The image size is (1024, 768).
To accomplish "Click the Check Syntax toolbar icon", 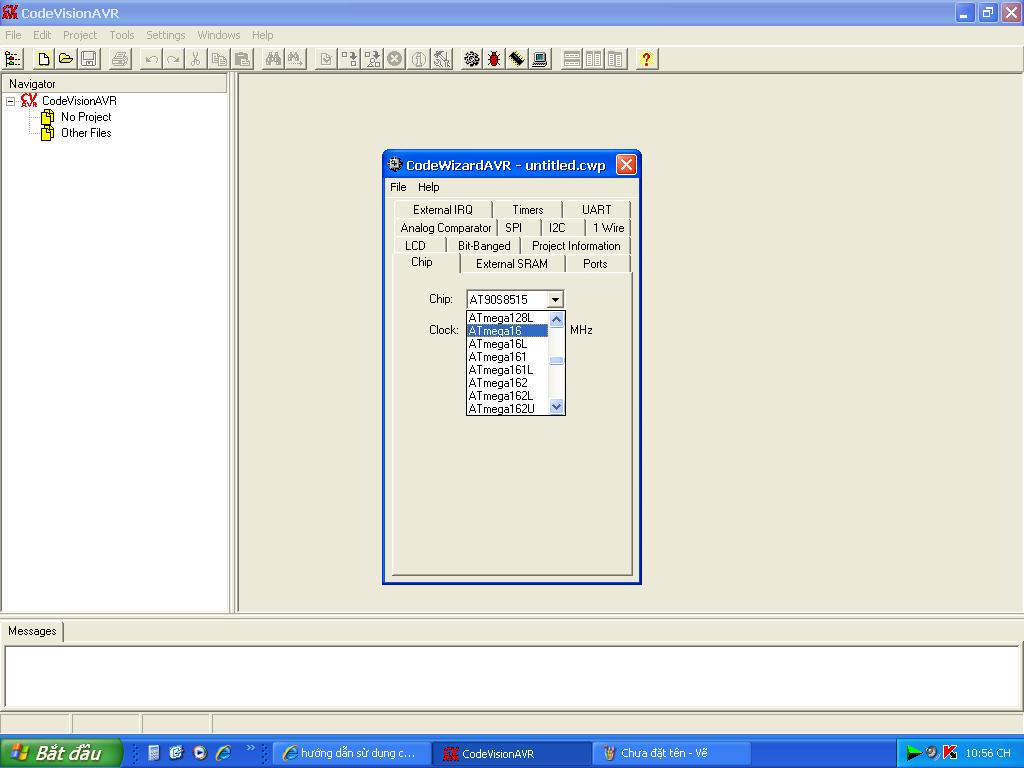I will (x=327, y=59).
